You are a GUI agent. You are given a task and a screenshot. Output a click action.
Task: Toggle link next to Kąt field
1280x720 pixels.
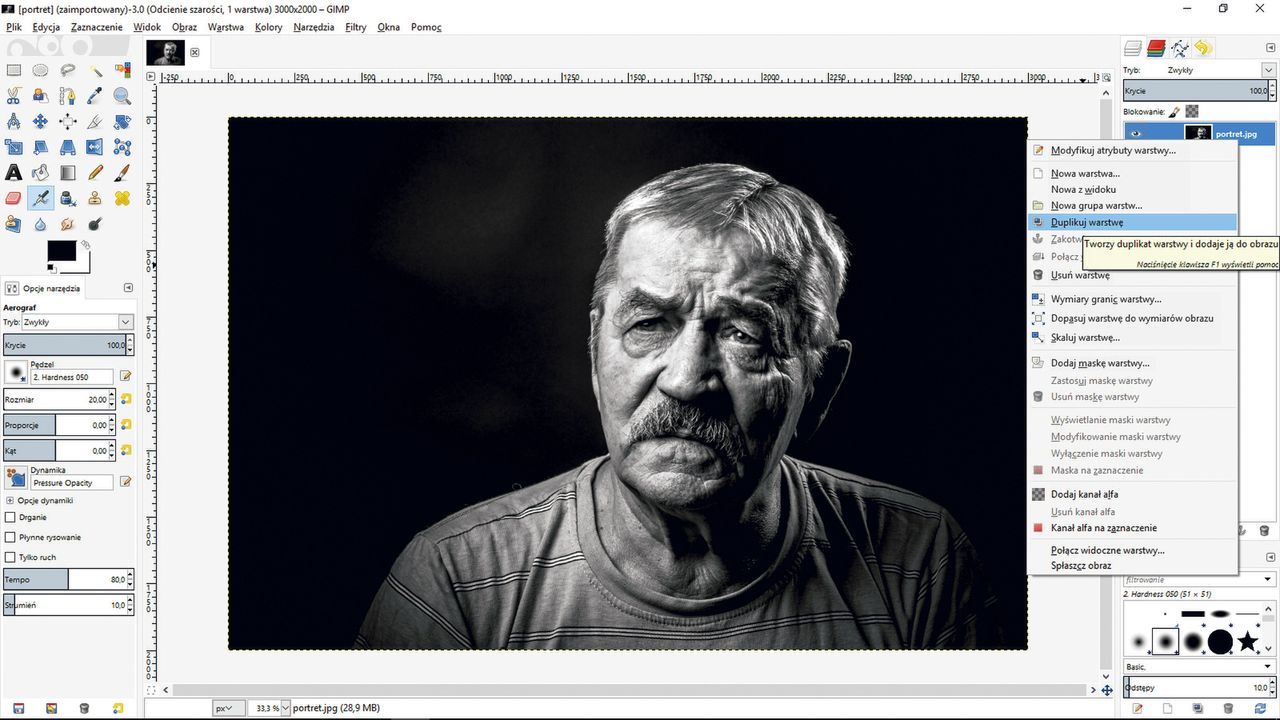[126, 451]
